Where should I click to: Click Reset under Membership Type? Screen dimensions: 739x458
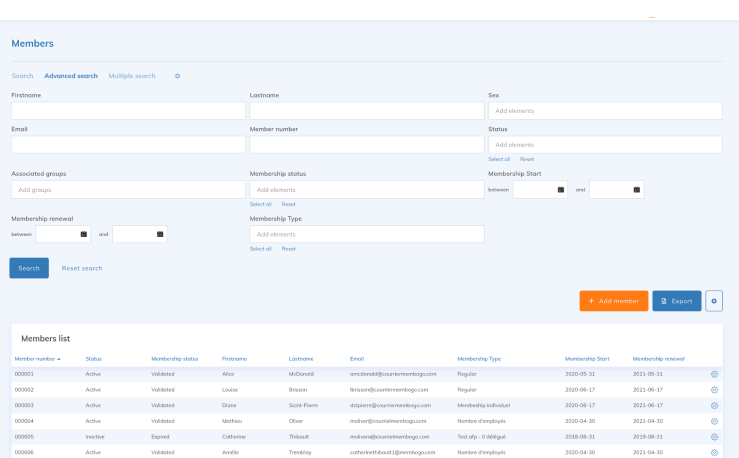pos(288,249)
